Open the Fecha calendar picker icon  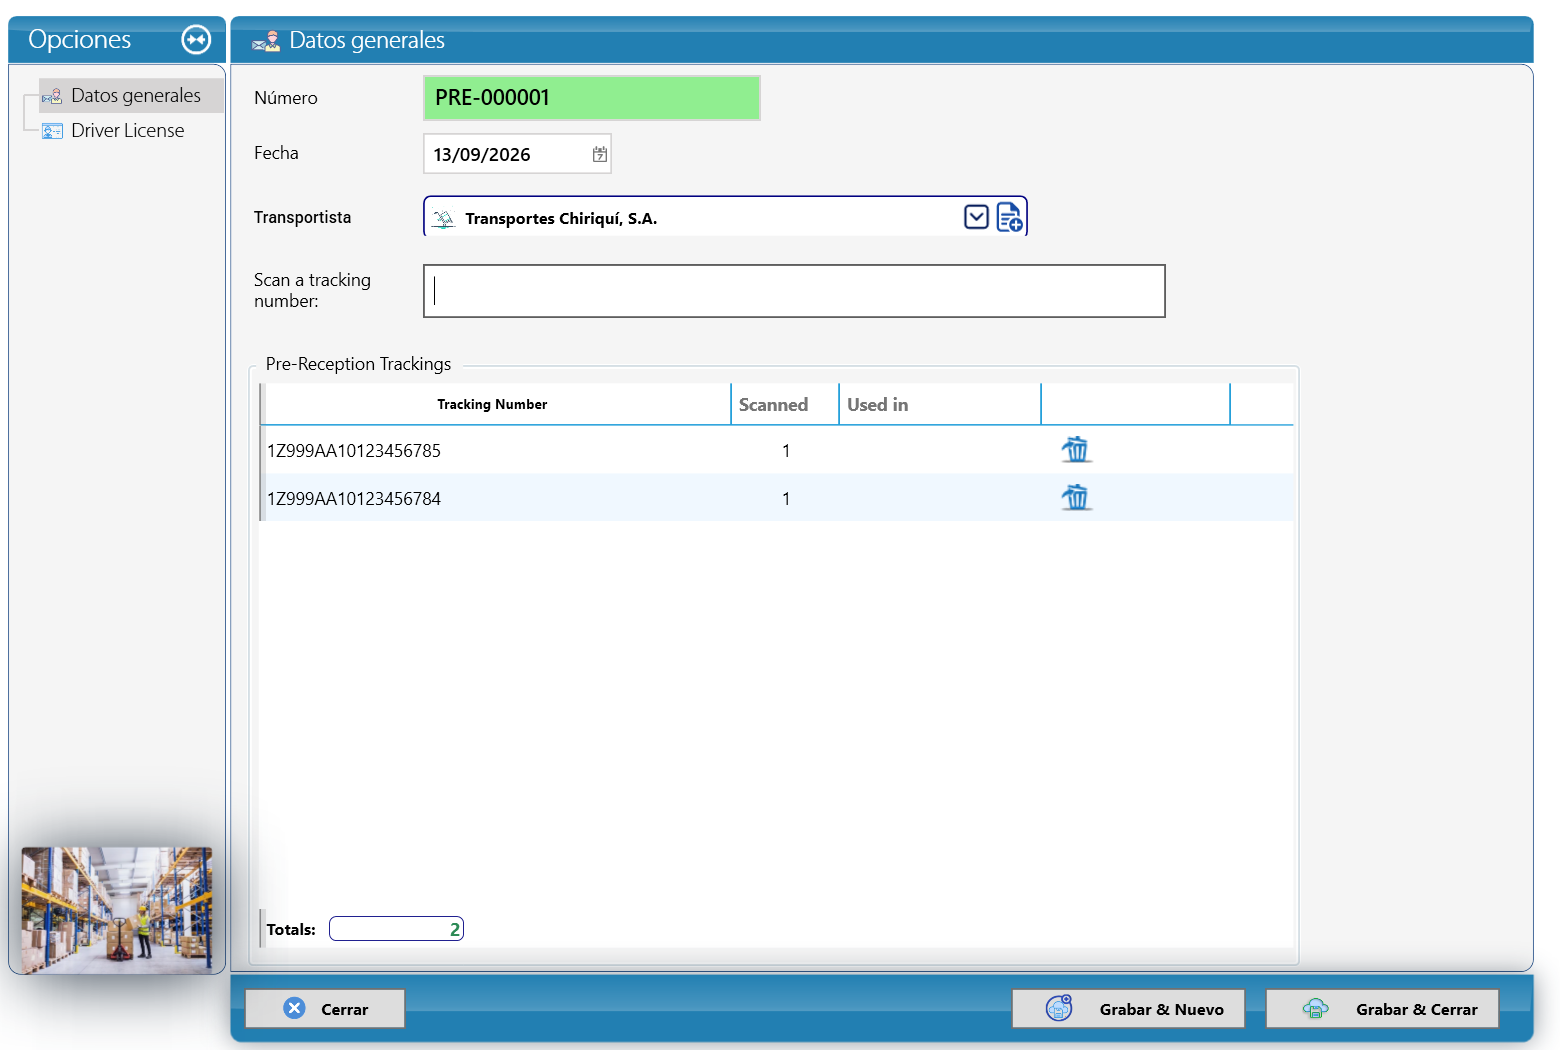pos(600,154)
